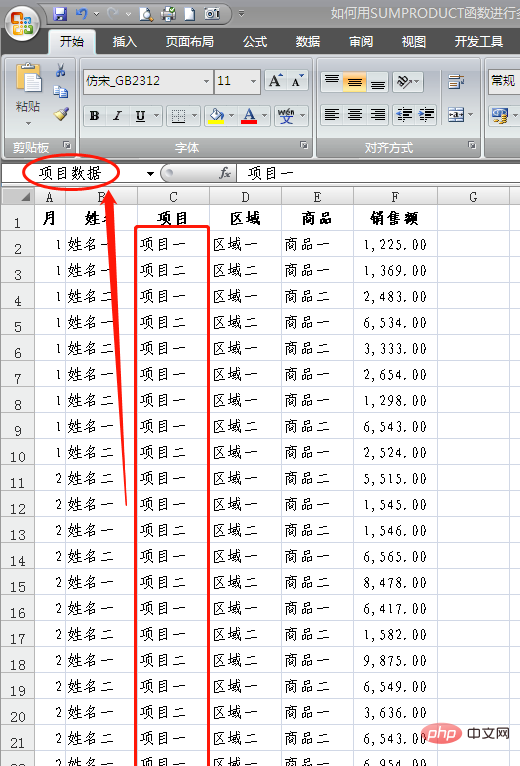Open the 视图 tab
Viewport: 520px width, 766px height.
point(413,42)
